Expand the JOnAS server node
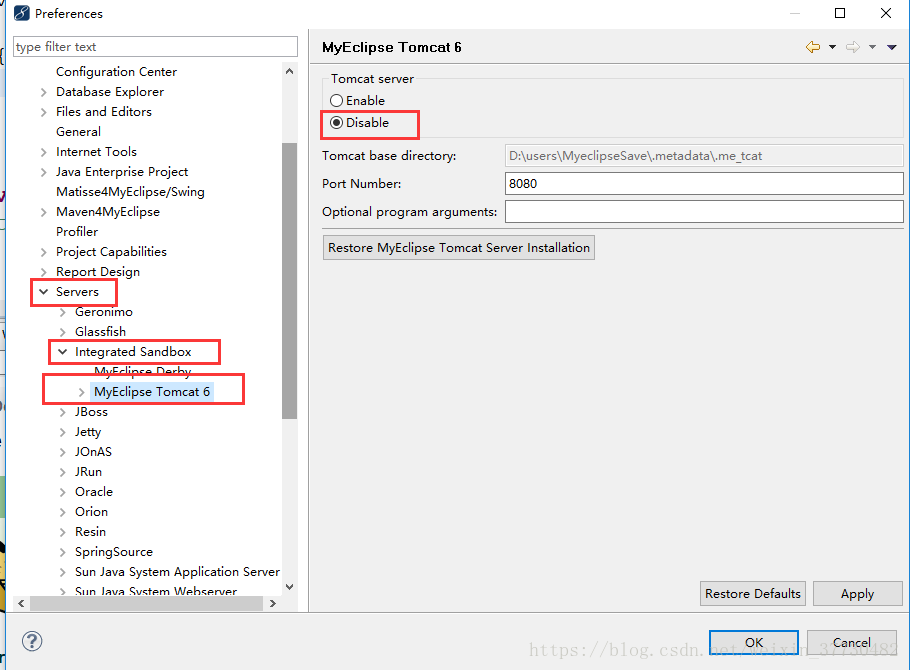This screenshot has width=910, height=670. tap(63, 452)
